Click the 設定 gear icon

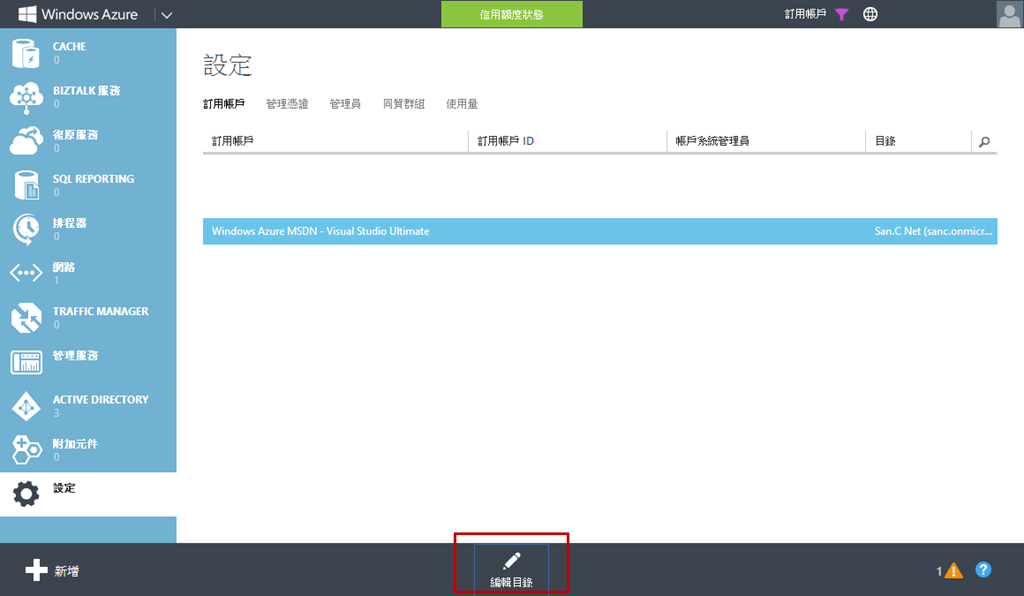pos(26,494)
